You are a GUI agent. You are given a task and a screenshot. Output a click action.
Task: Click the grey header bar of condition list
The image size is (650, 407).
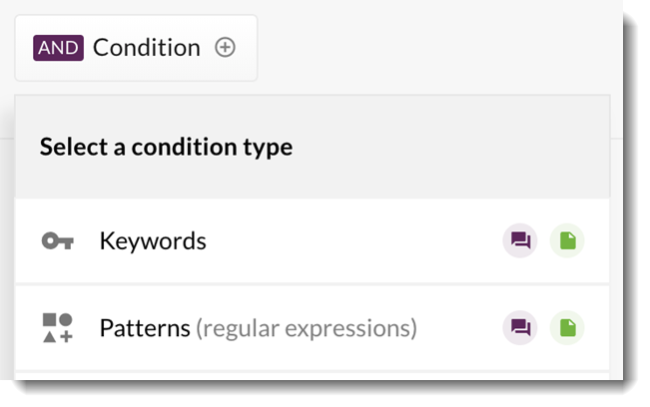450,148
